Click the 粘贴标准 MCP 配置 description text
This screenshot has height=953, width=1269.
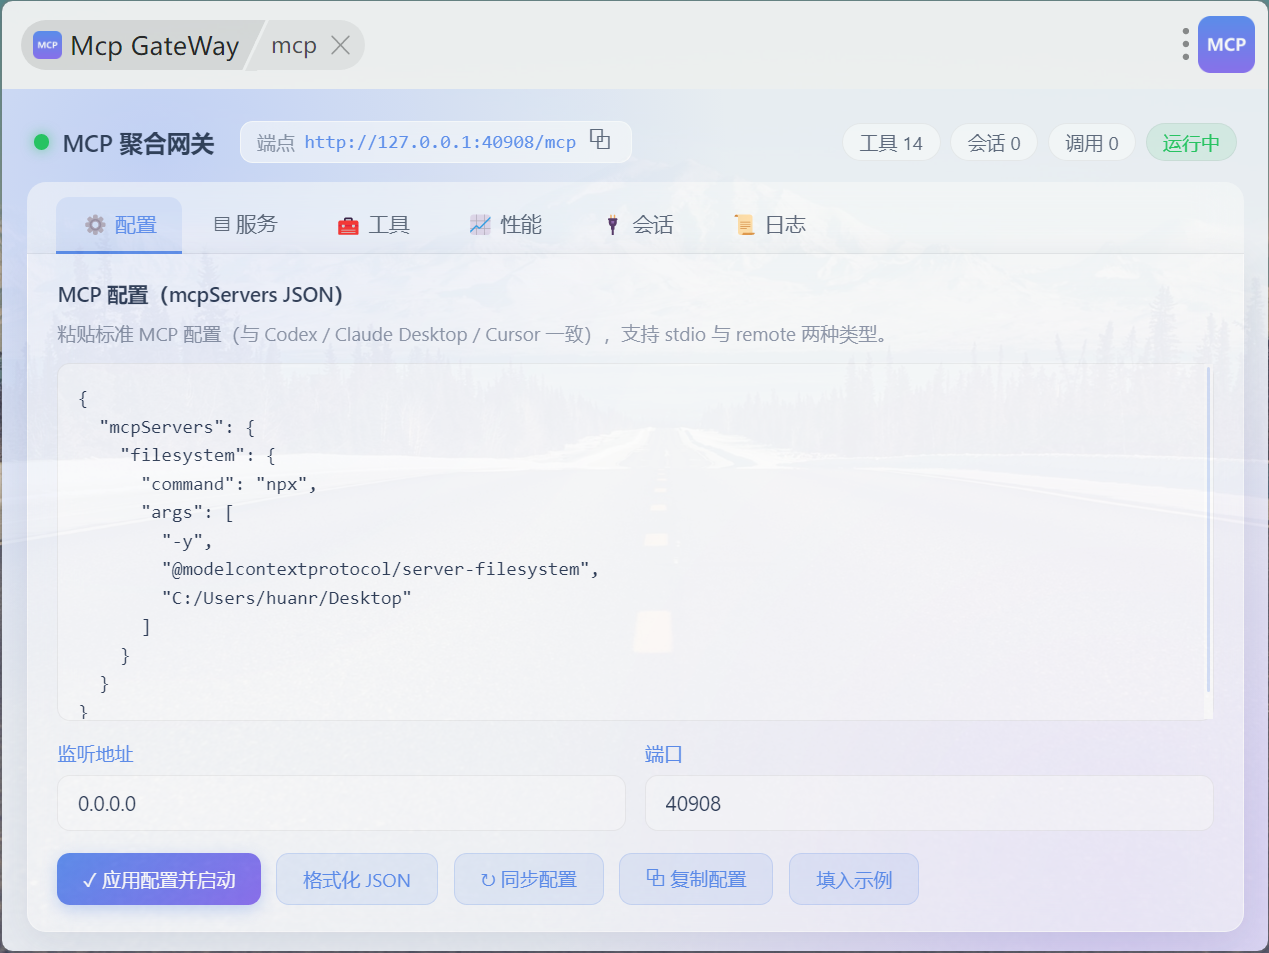(x=472, y=334)
